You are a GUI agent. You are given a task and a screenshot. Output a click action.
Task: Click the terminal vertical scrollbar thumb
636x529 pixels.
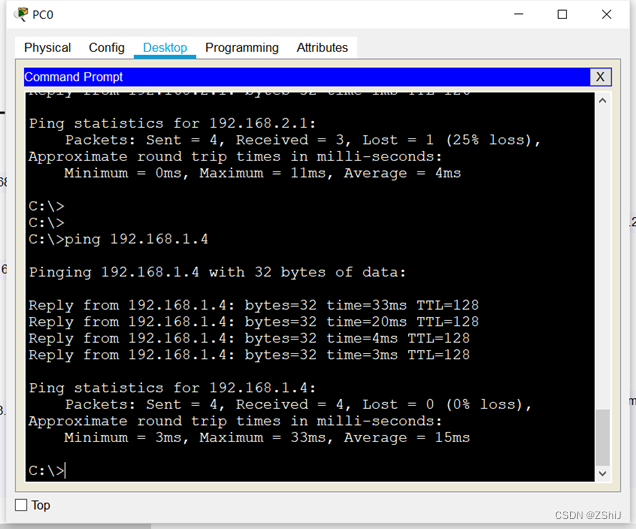coord(603,438)
